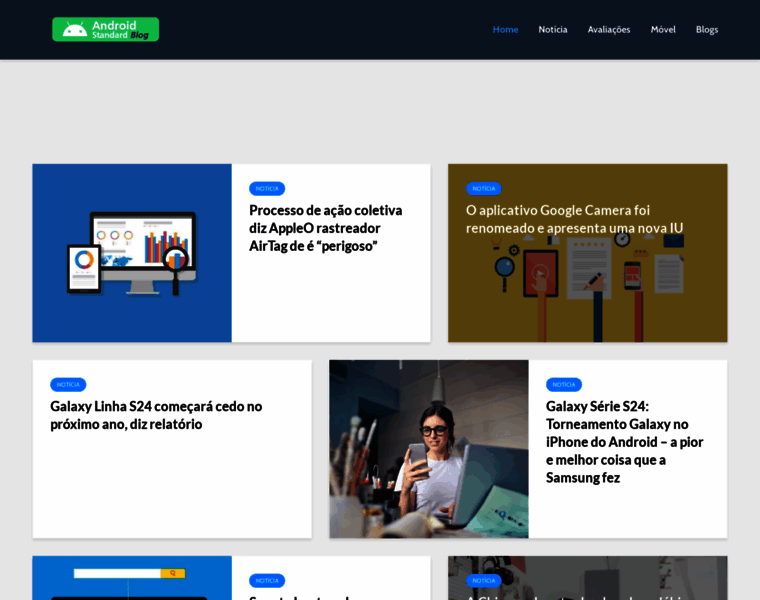Open the Avaliações menu item
Screen dimensions: 760x600
(x=609, y=30)
